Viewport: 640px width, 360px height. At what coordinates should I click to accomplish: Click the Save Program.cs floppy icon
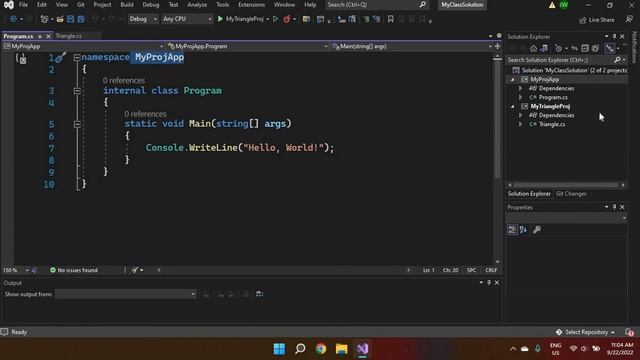point(71,19)
